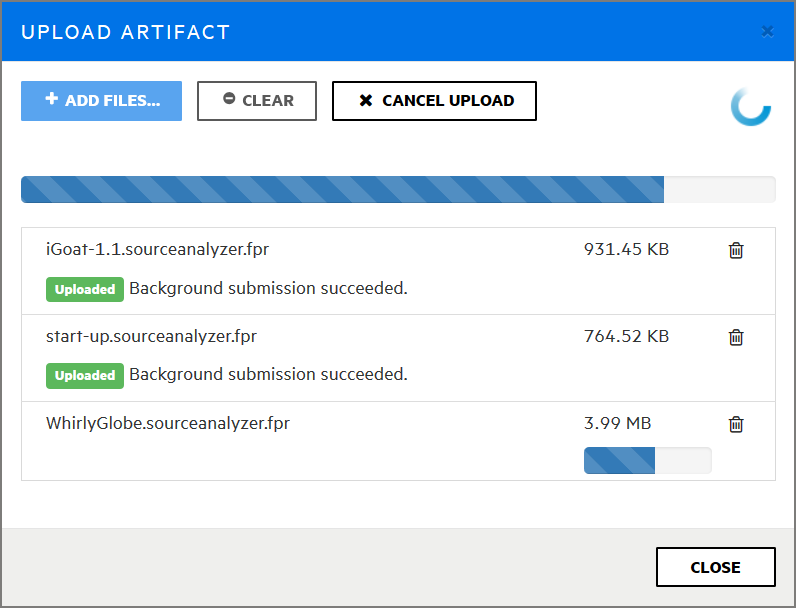Click the overall upload progress bar
Image resolution: width=796 pixels, height=608 pixels.
pyautogui.click(x=398, y=190)
